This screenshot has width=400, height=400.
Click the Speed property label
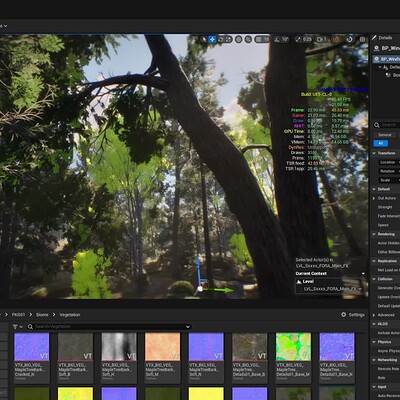(x=383, y=225)
